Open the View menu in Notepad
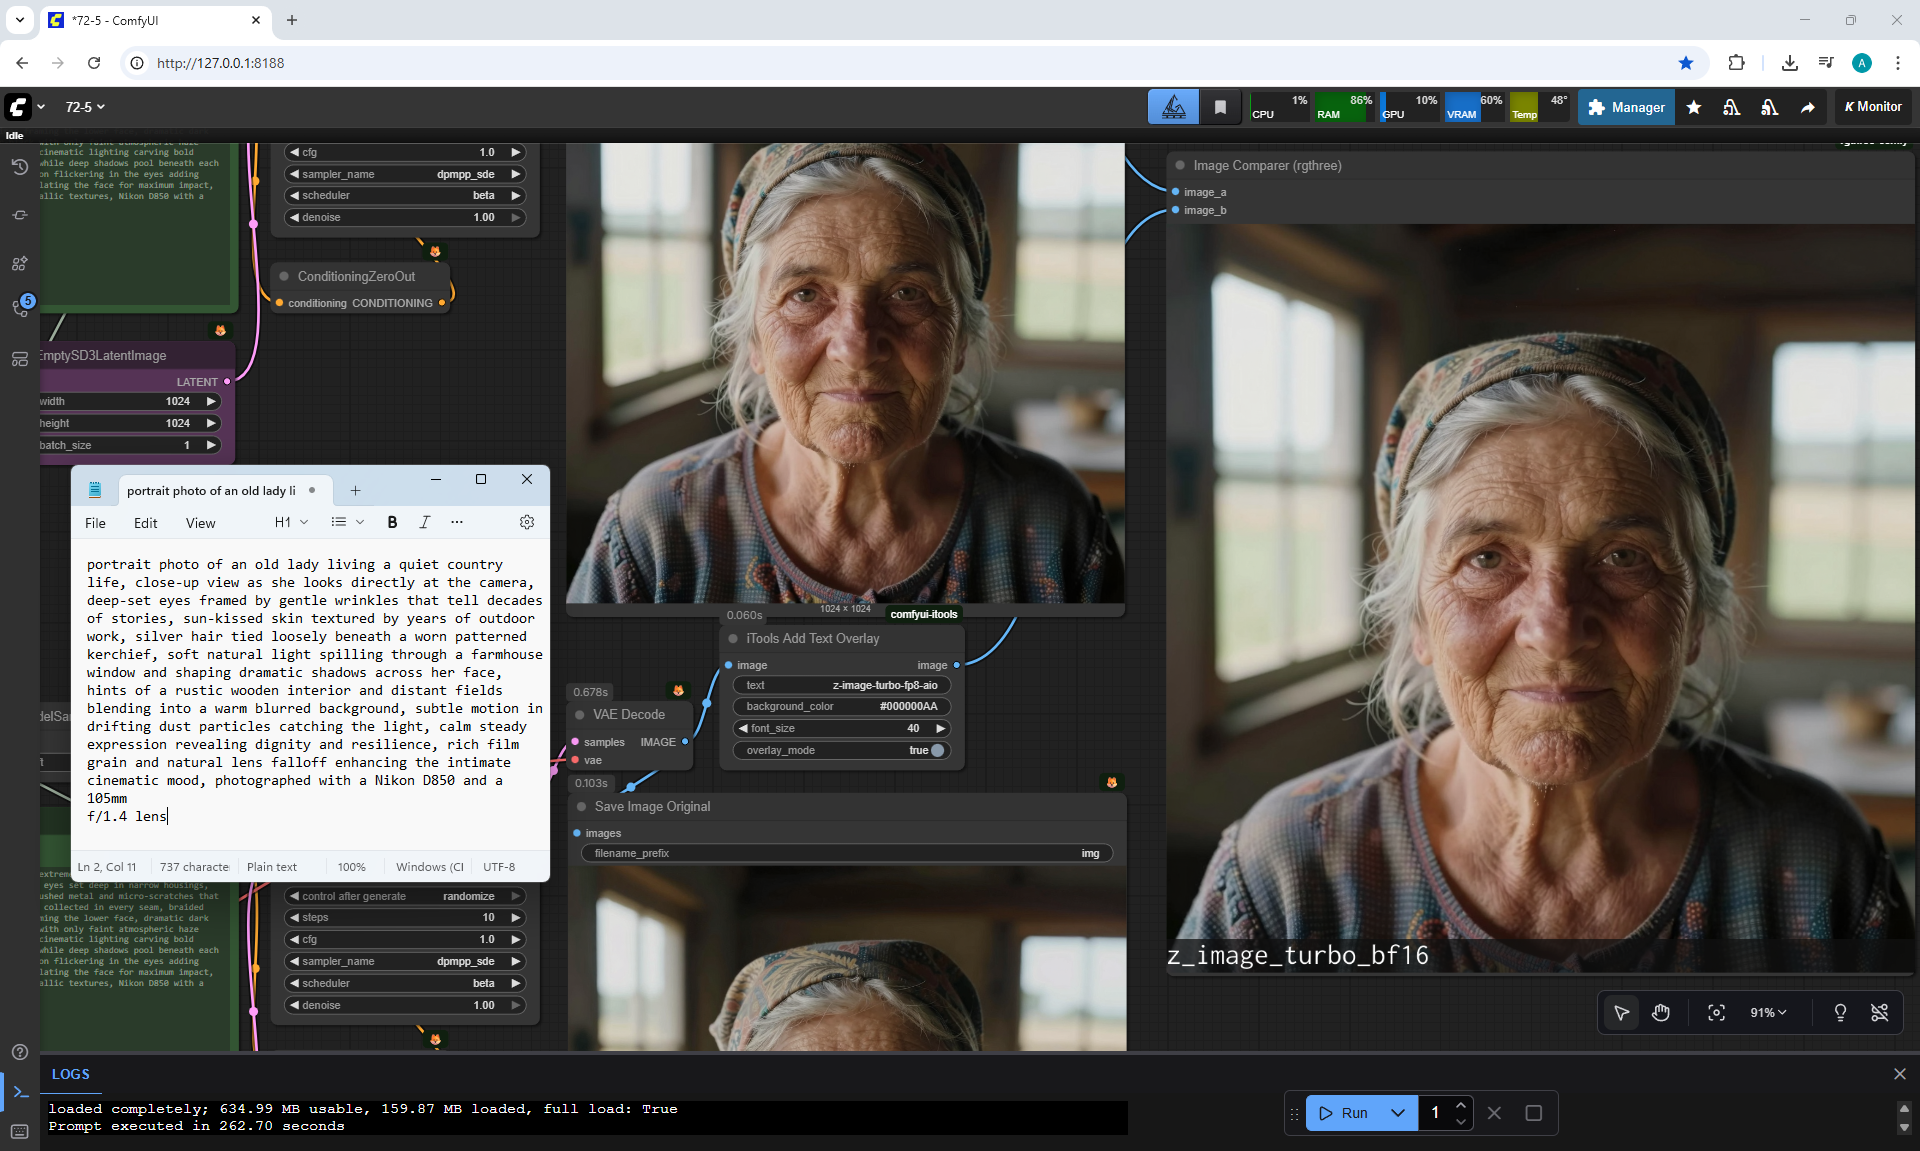Viewport: 1920px width, 1151px height. pos(200,523)
